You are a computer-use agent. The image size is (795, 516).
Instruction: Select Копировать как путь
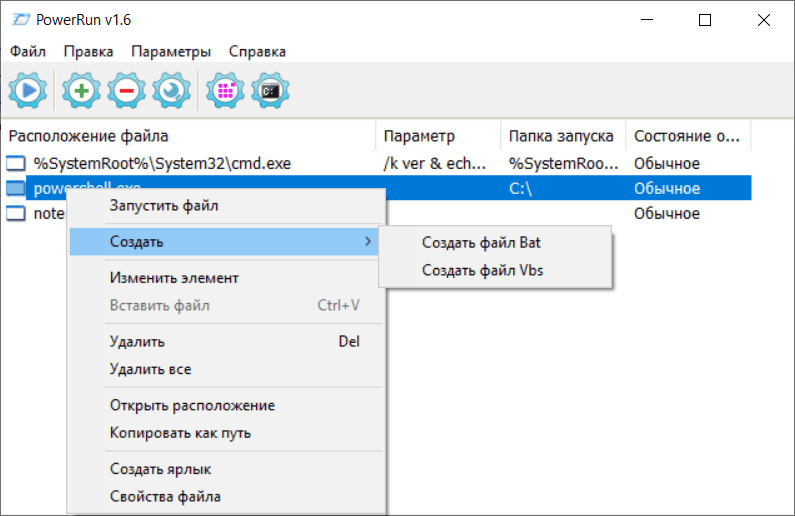pyautogui.click(x=180, y=433)
